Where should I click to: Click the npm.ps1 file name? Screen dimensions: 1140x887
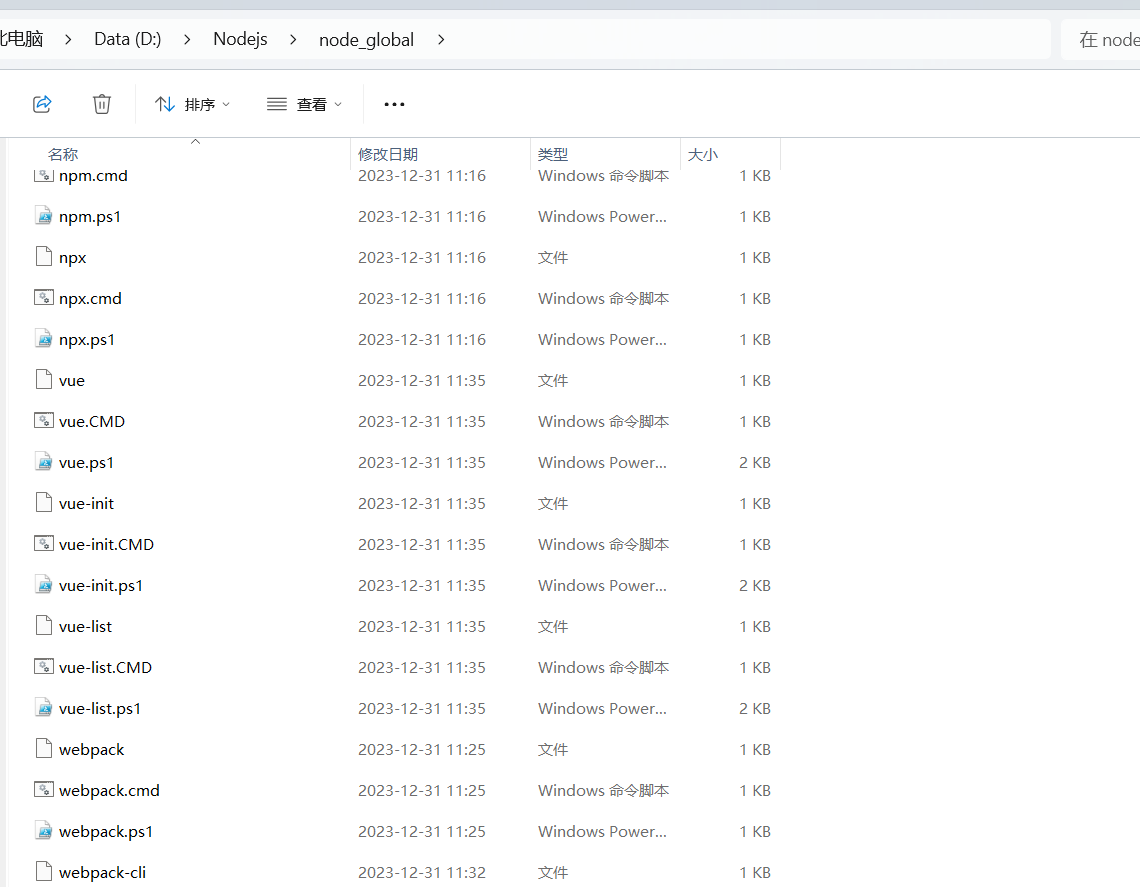coord(90,217)
